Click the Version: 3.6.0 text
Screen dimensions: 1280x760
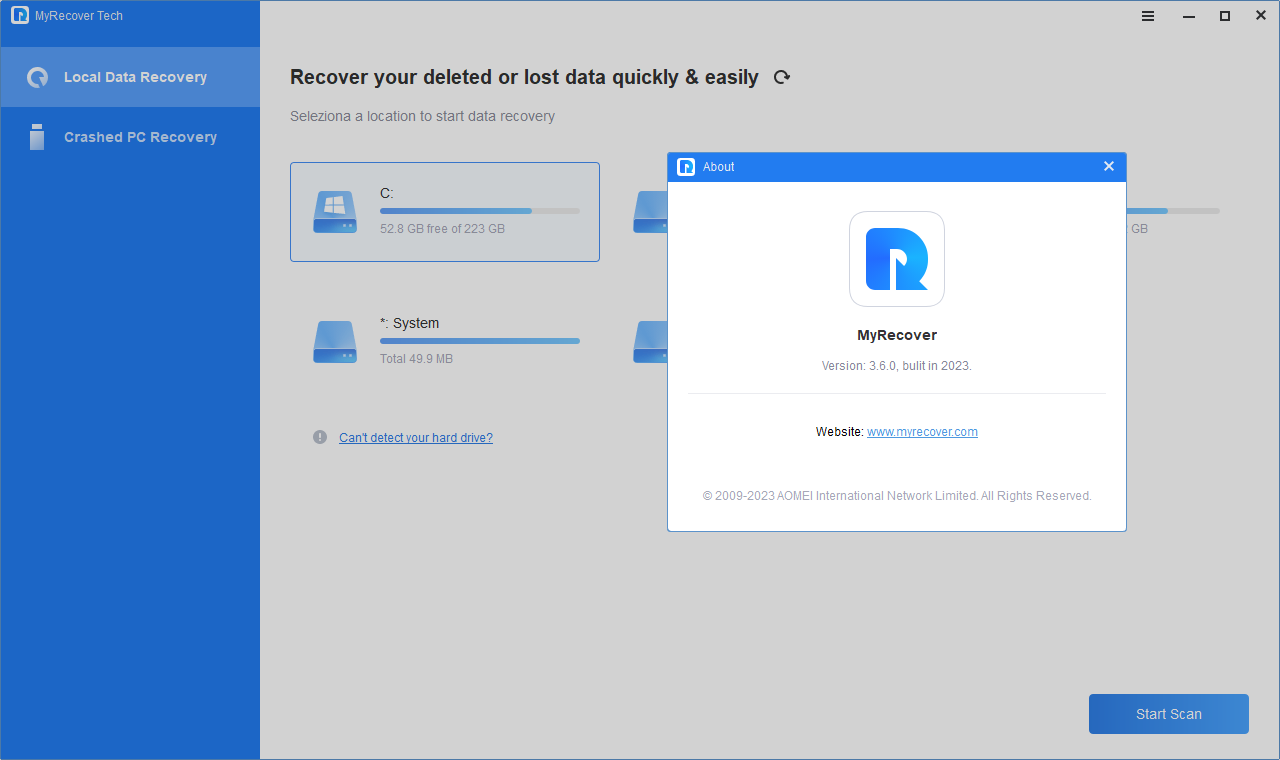[x=897, y=366]
